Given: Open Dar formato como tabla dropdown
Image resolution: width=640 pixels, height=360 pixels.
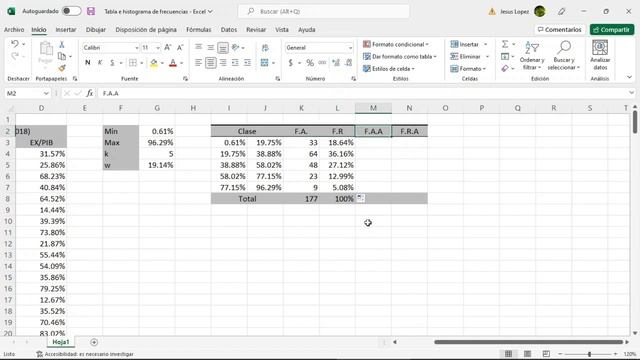Looking at the screenshot, I should click(400, 56).
